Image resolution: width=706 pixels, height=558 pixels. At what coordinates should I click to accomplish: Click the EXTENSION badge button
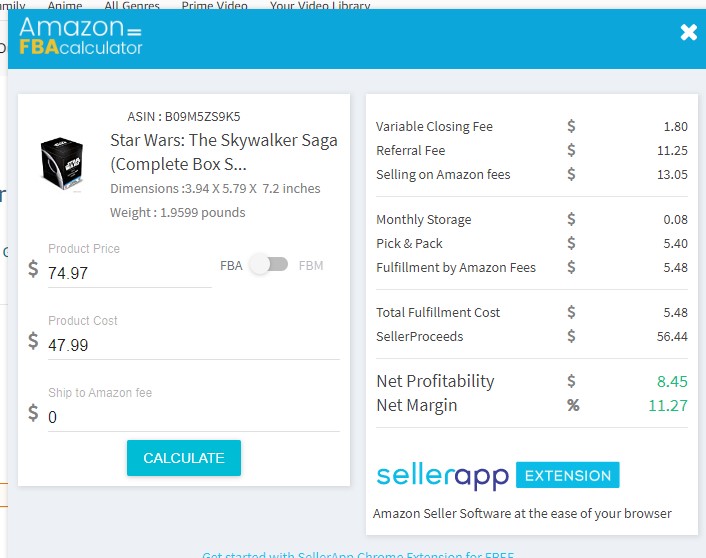(x=568, y=475)
